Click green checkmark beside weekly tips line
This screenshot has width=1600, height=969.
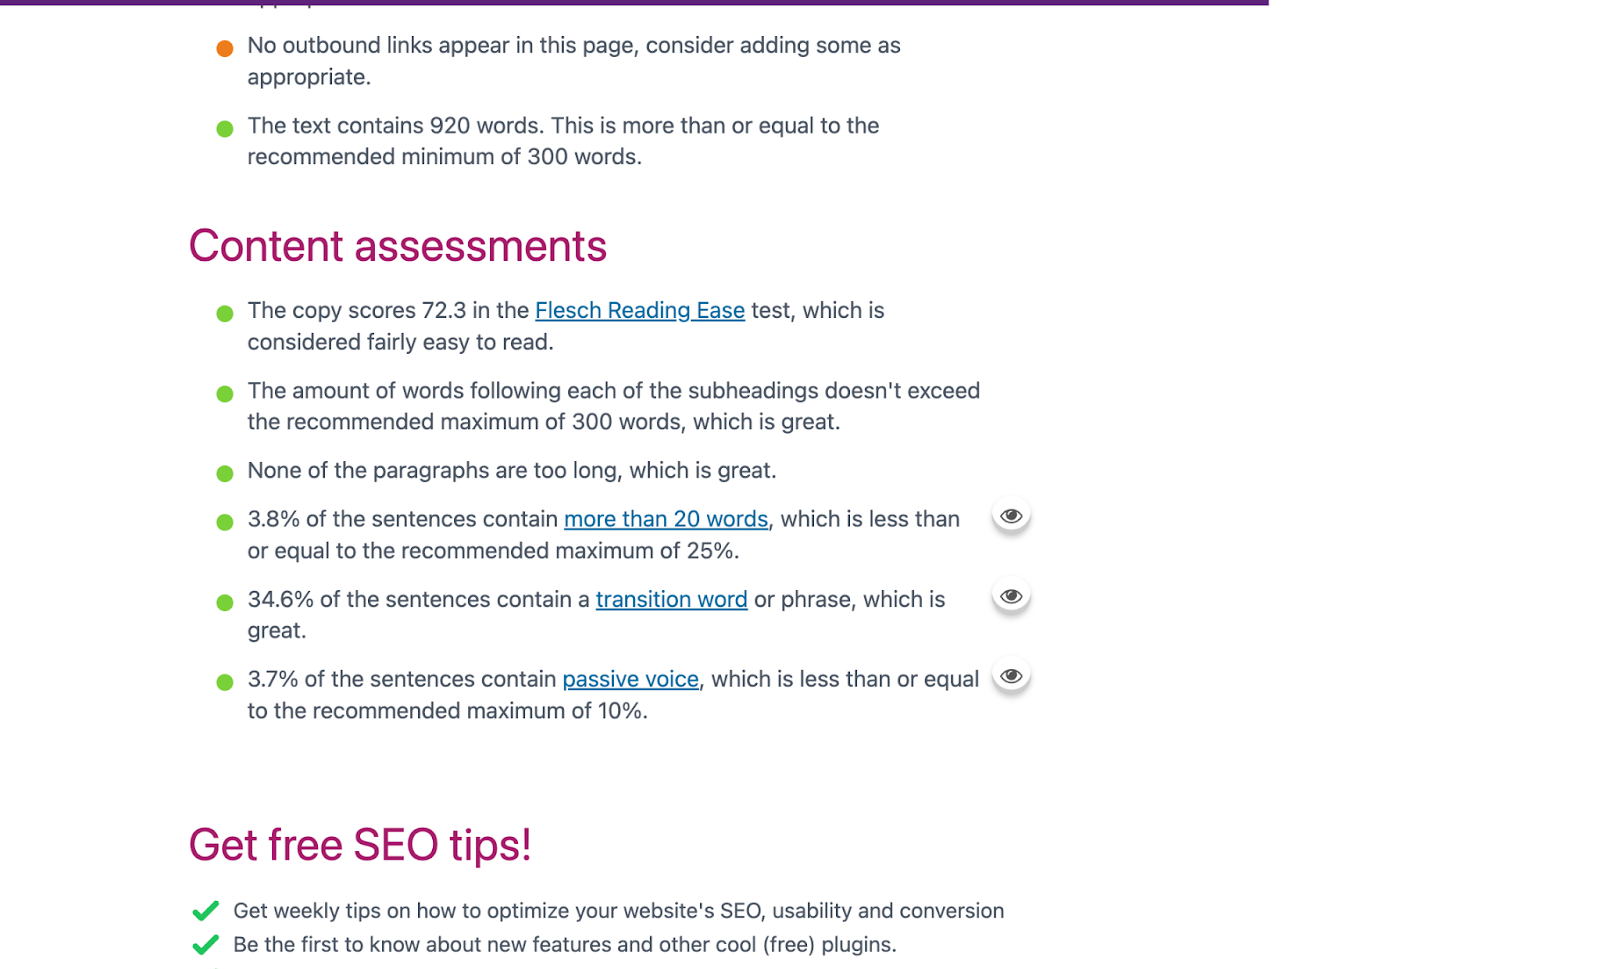click(205, 911)
